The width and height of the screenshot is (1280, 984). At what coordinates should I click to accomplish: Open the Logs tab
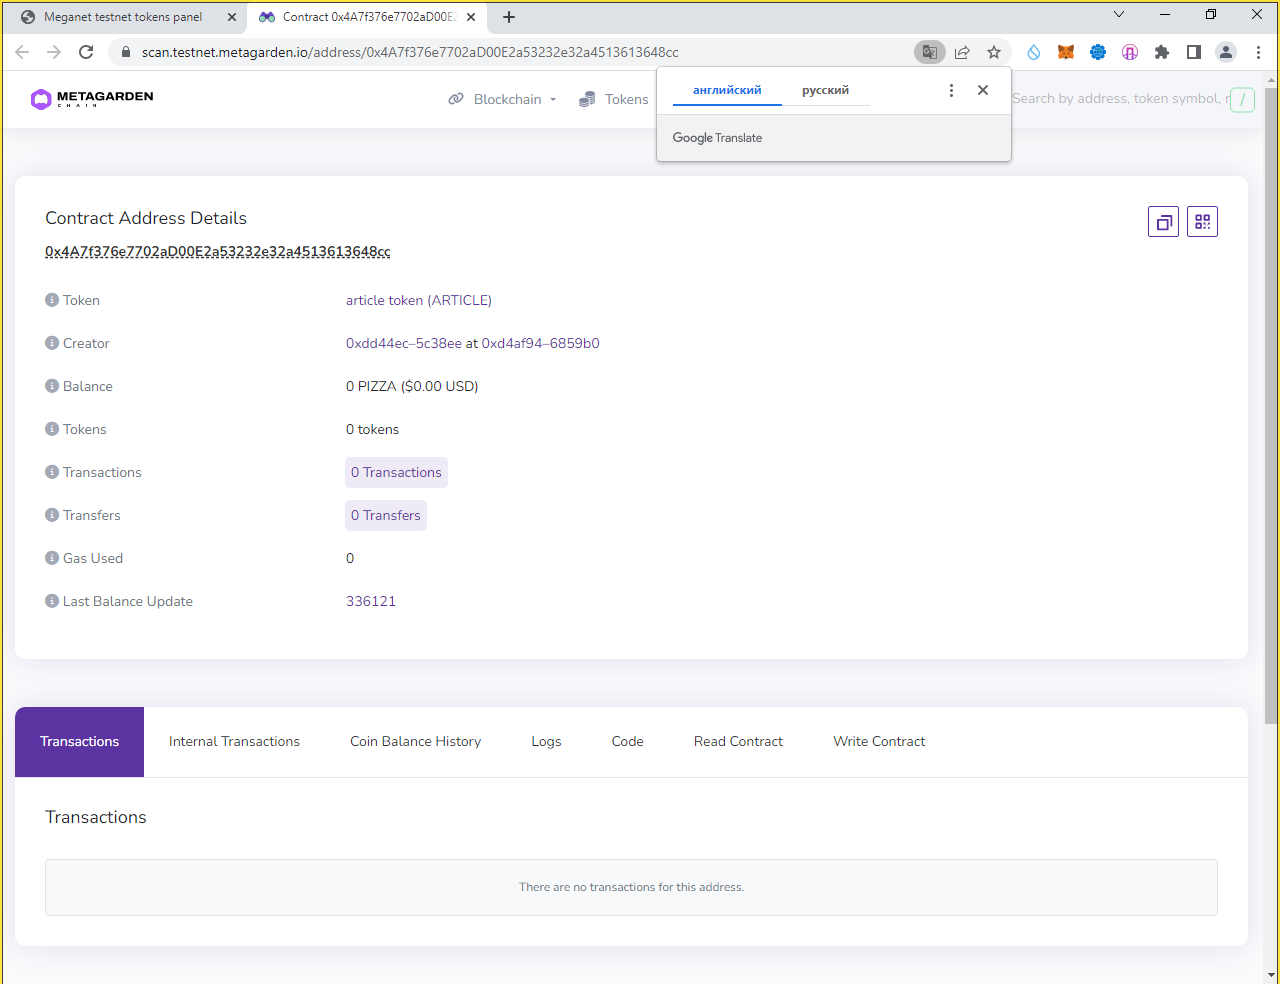(x=546, y=741)
